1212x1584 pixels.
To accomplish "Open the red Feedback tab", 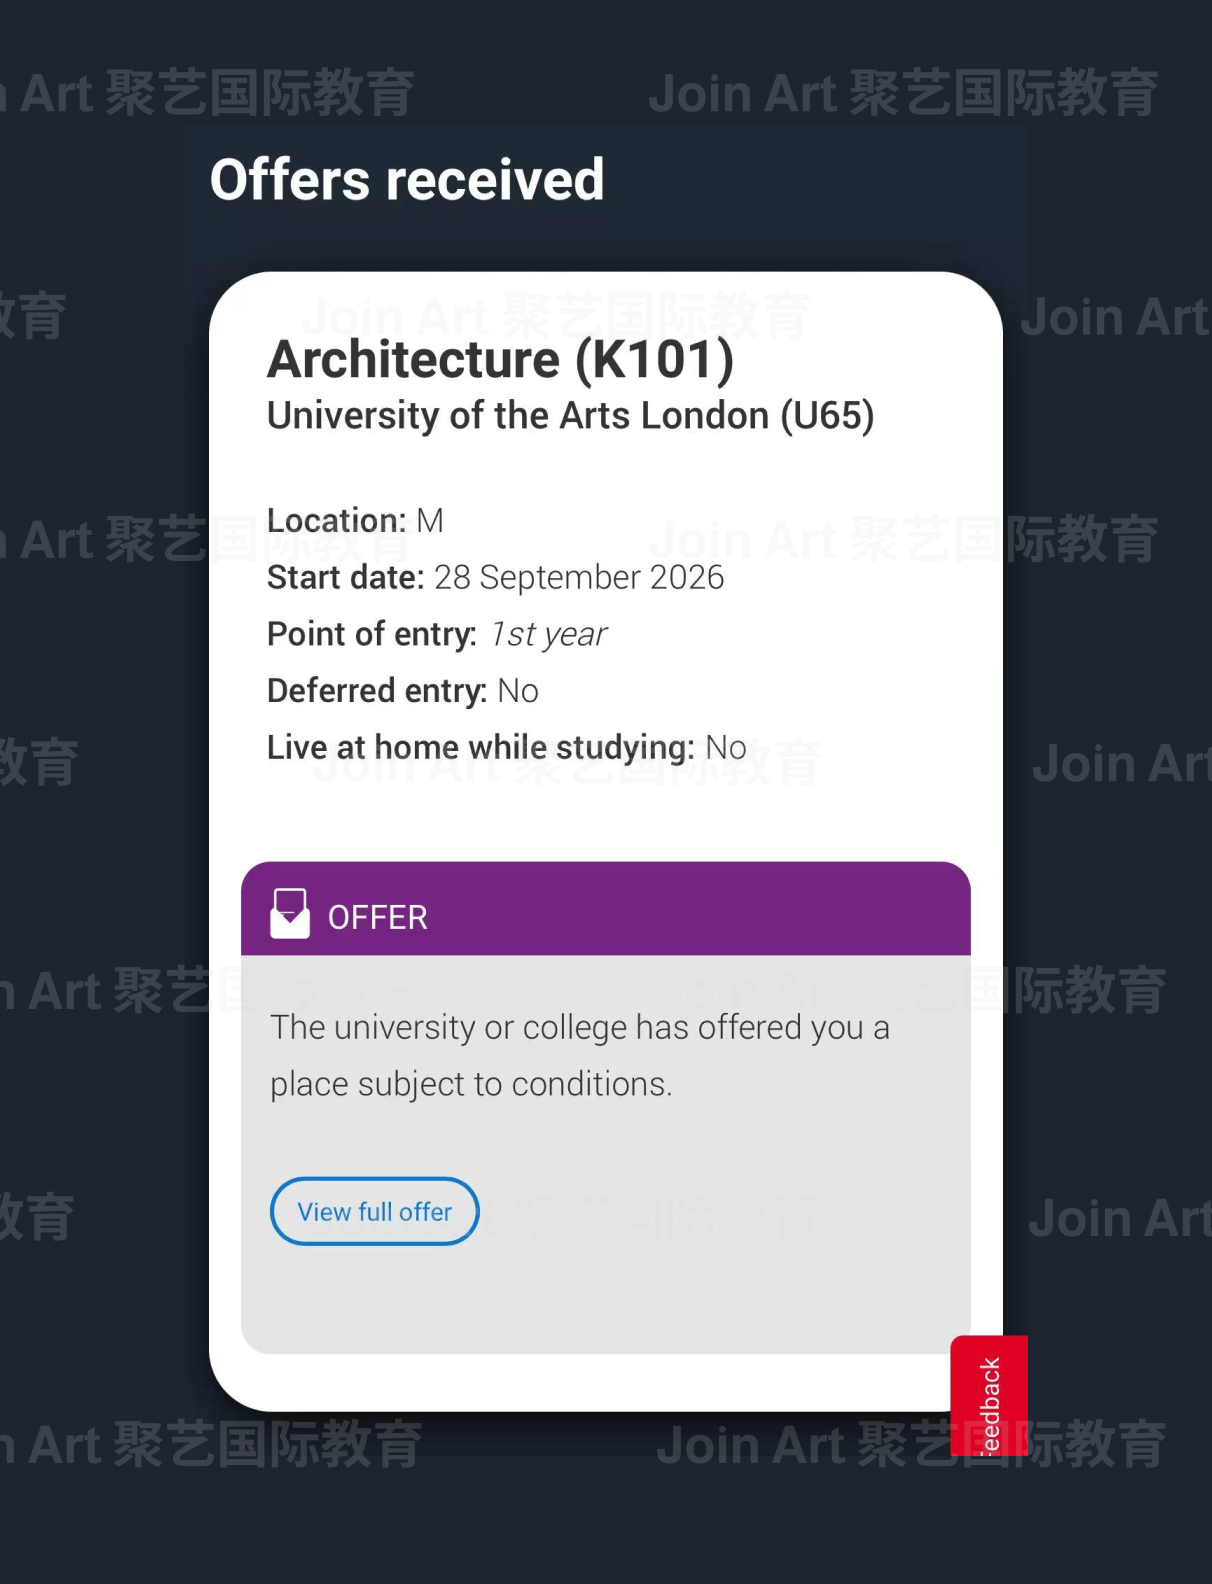I will [989, 1398].
